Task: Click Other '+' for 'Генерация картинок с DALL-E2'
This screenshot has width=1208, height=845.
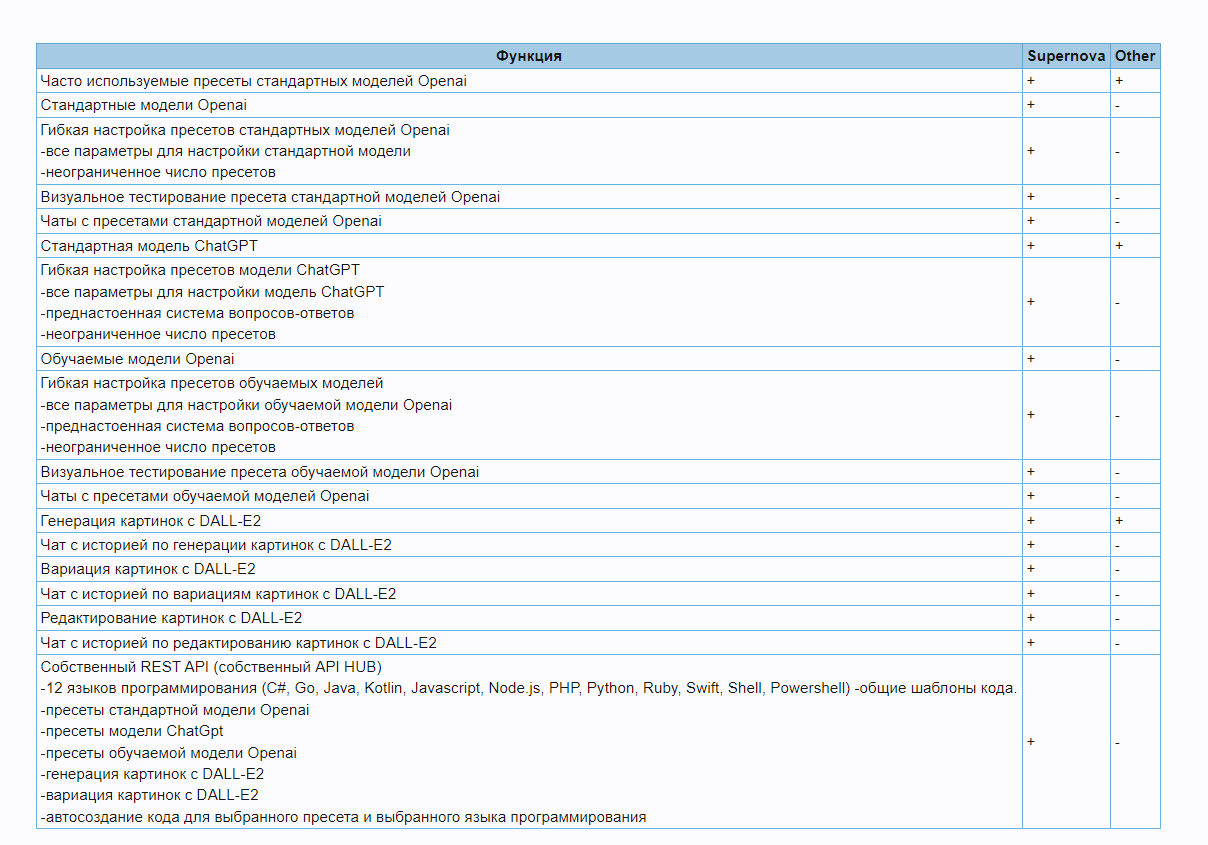Action: (1119, 521)
